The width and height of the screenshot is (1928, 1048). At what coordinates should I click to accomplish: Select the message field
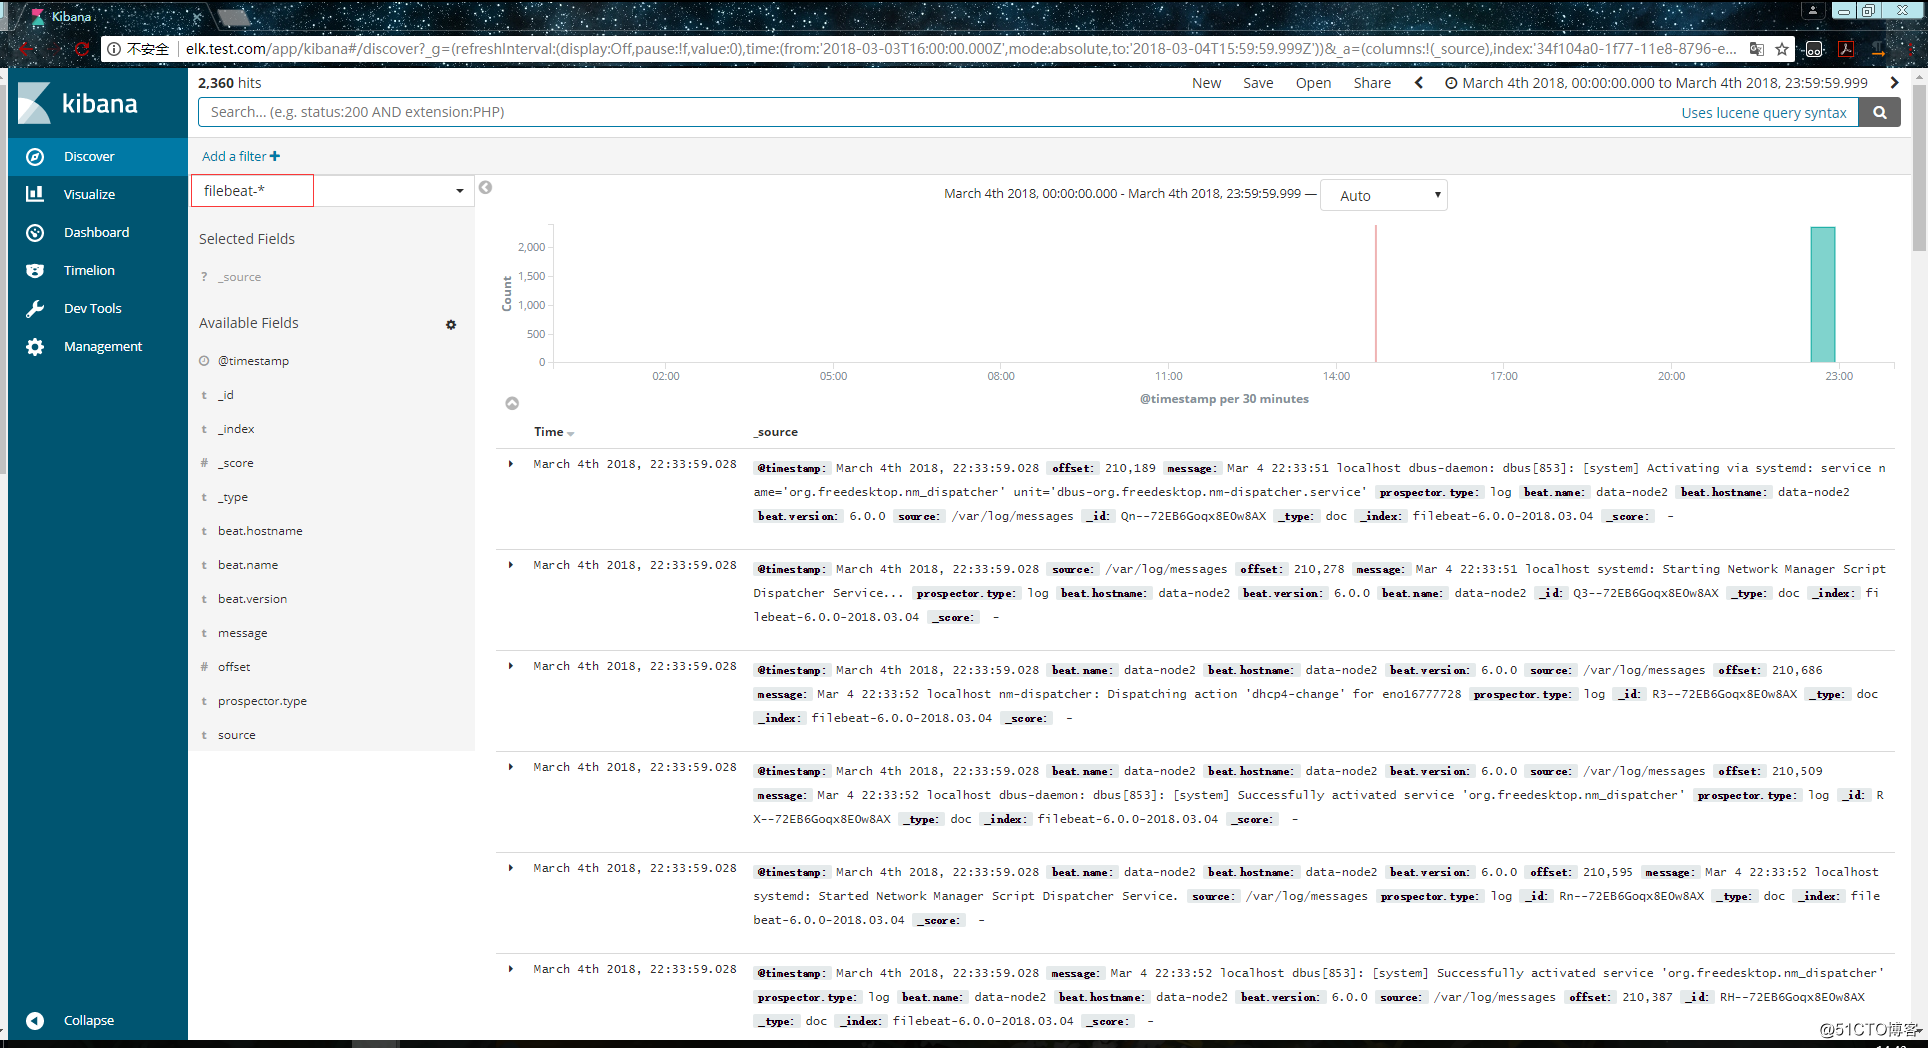(243, 633)
